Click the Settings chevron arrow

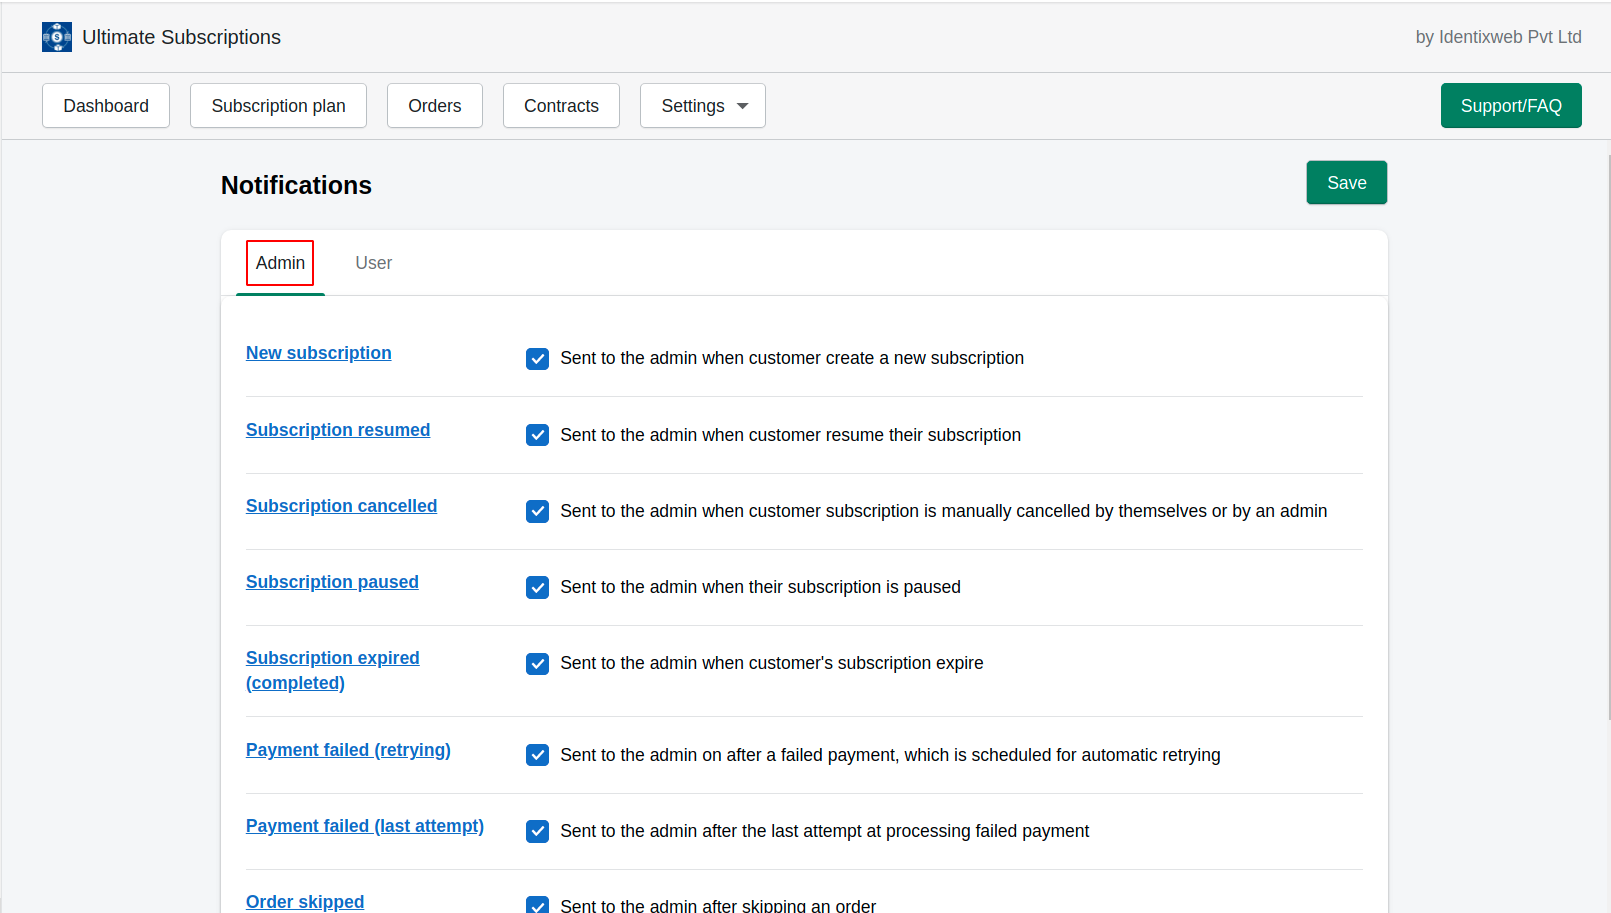[x=742, y=105]
